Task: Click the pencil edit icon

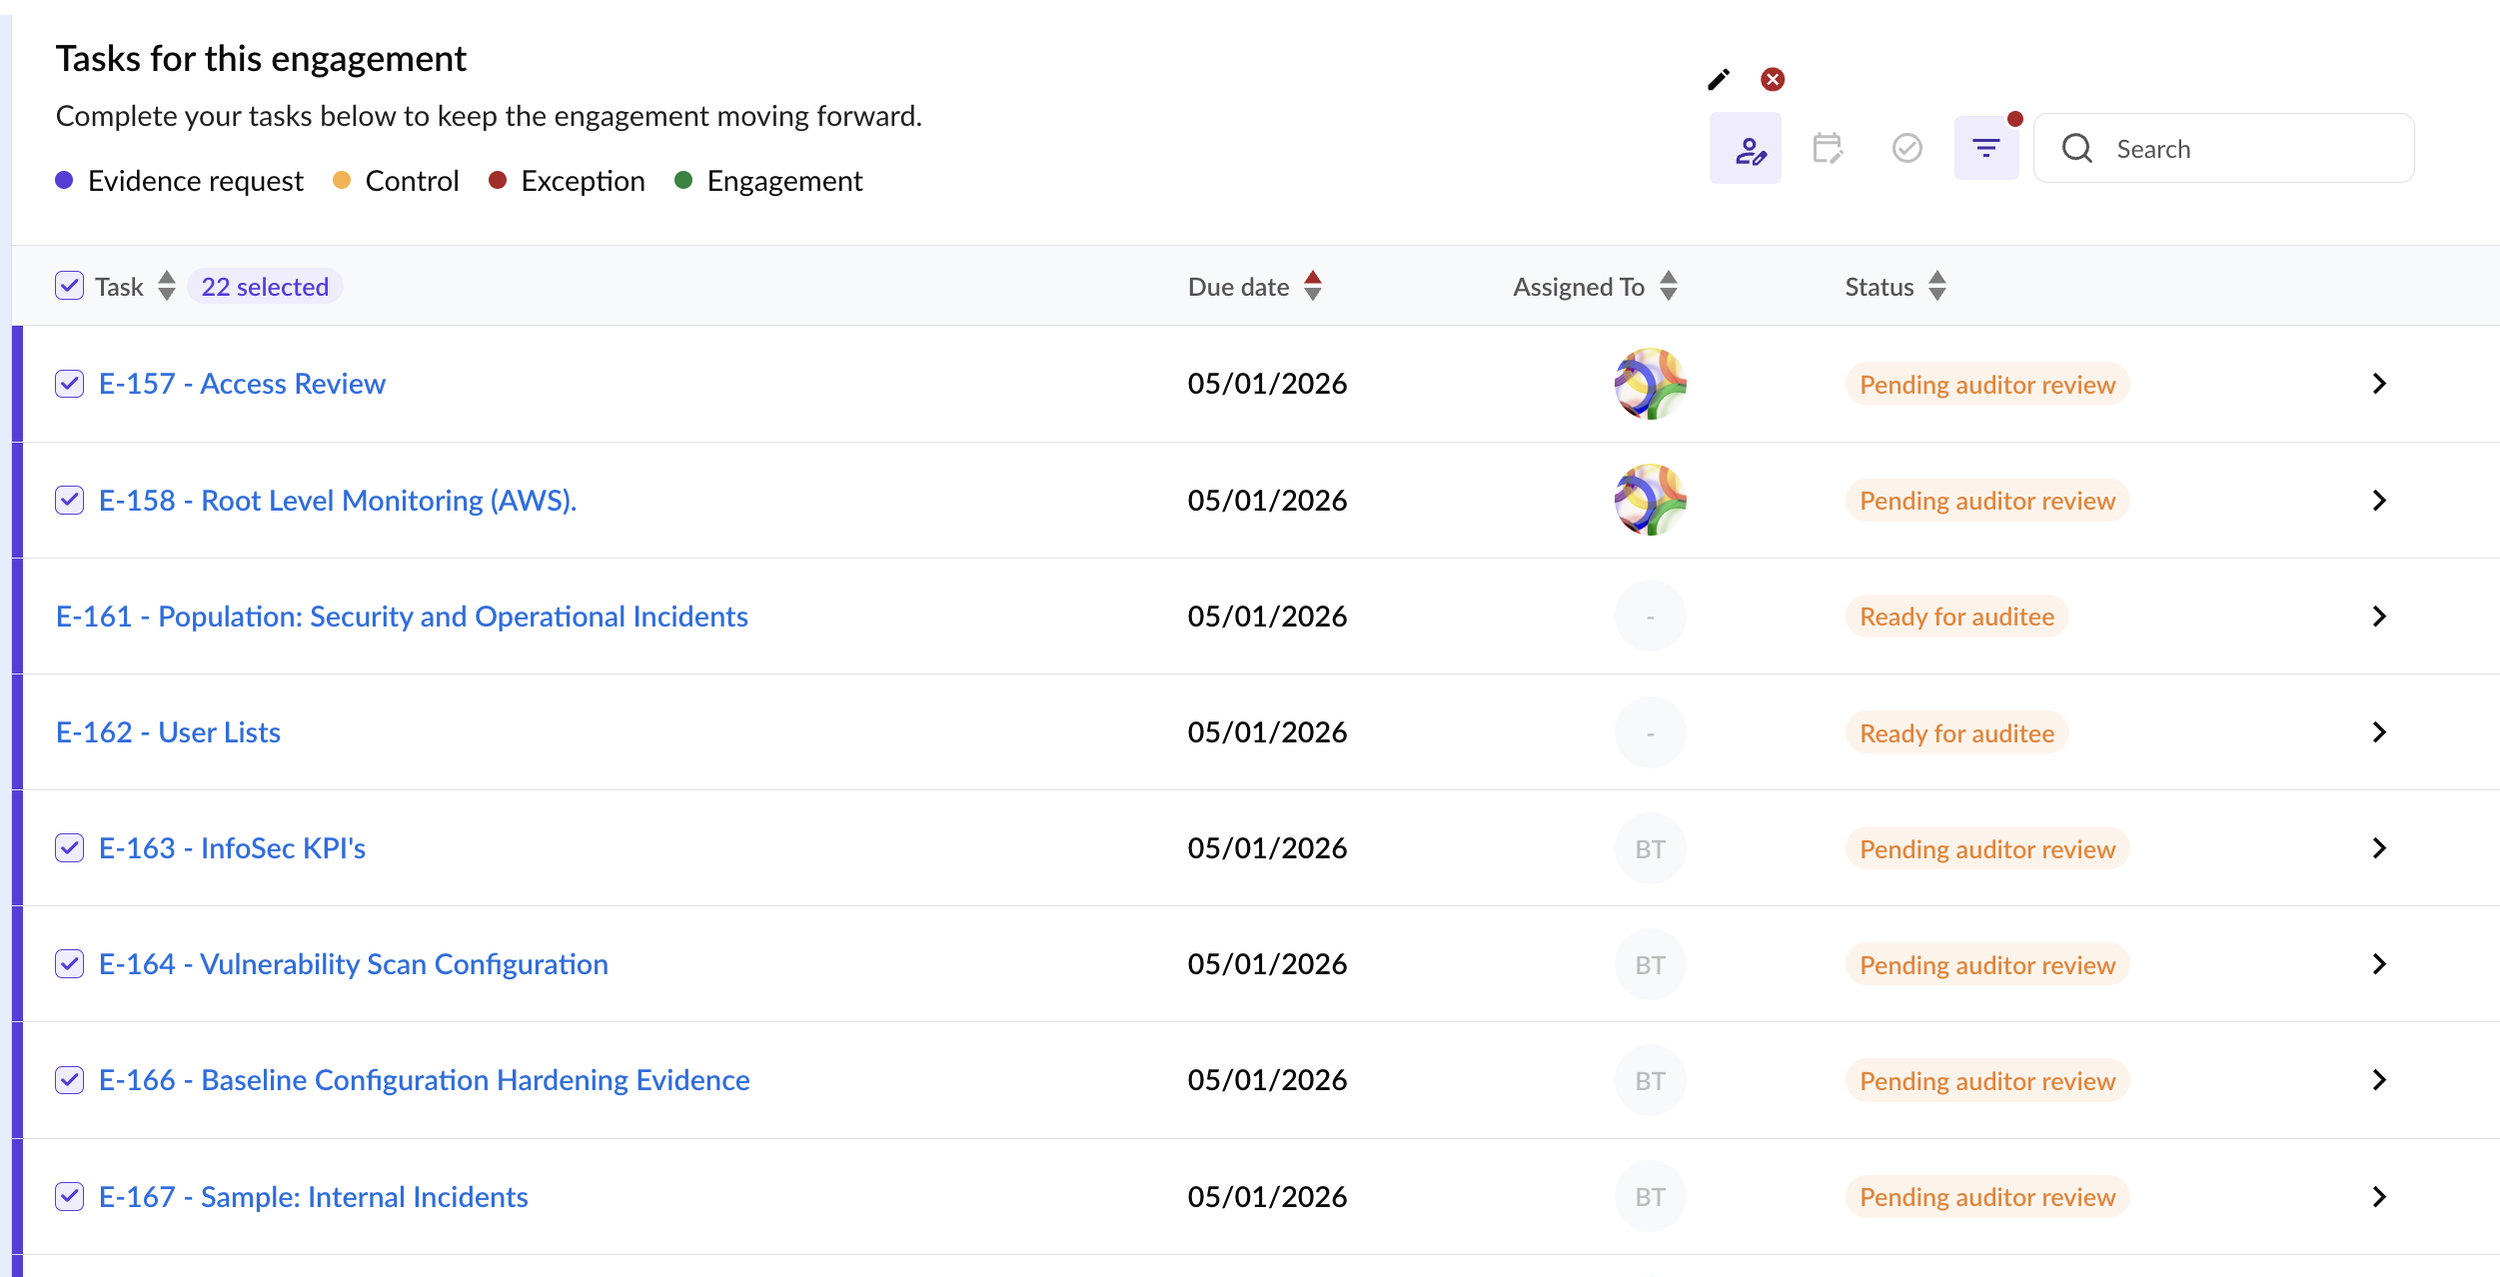Action: (1718, 79)
